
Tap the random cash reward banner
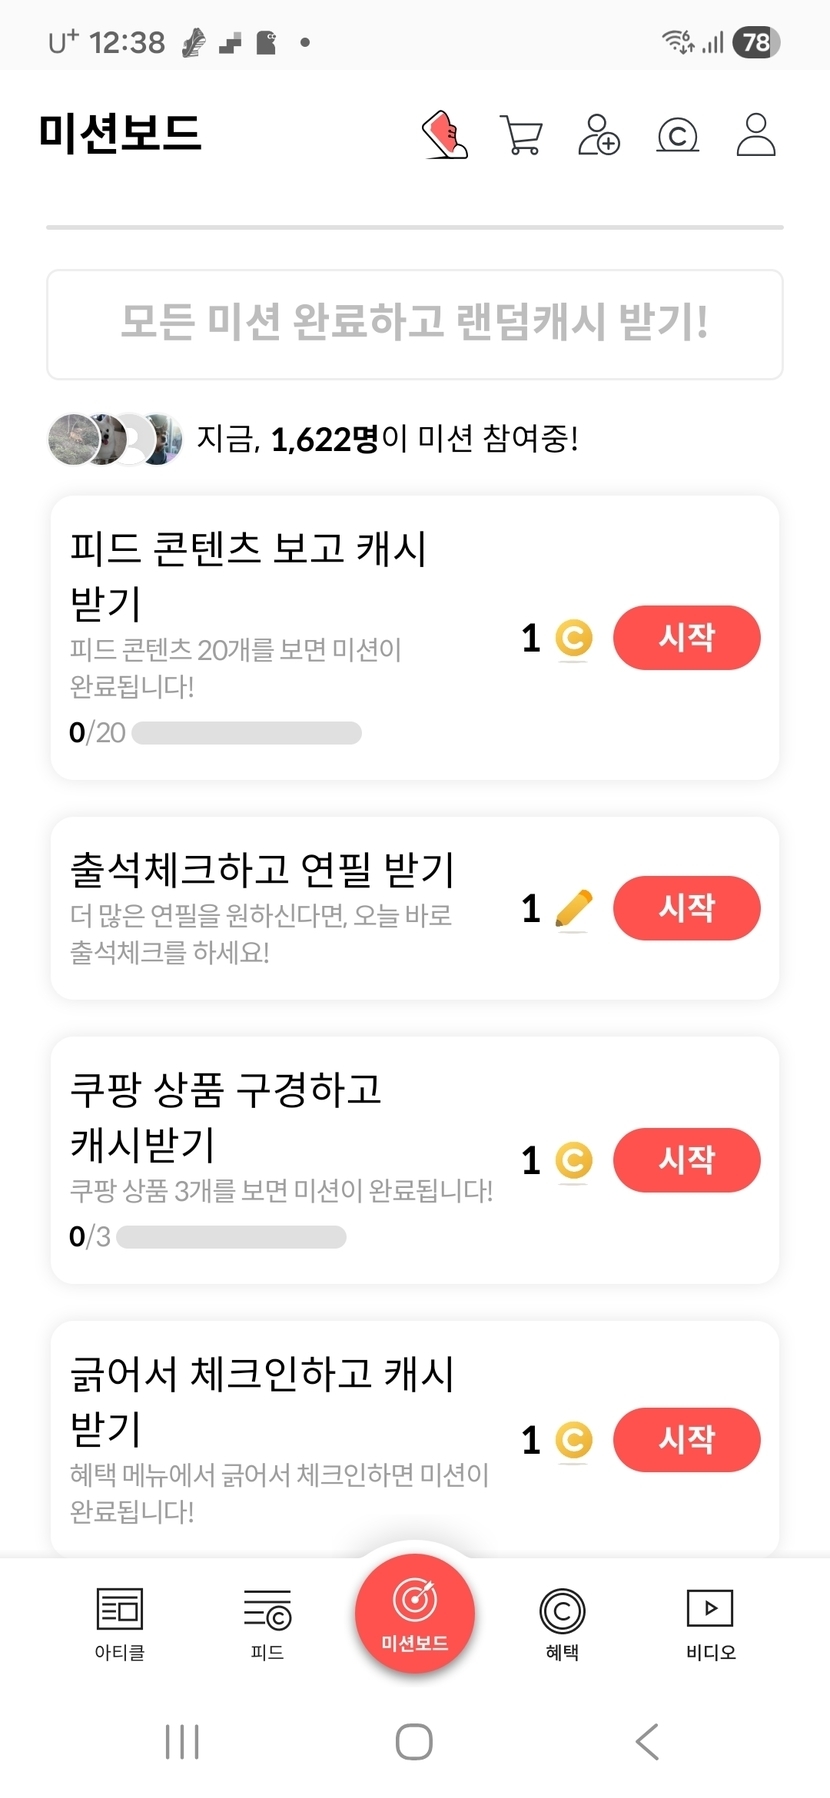point(415,324)
